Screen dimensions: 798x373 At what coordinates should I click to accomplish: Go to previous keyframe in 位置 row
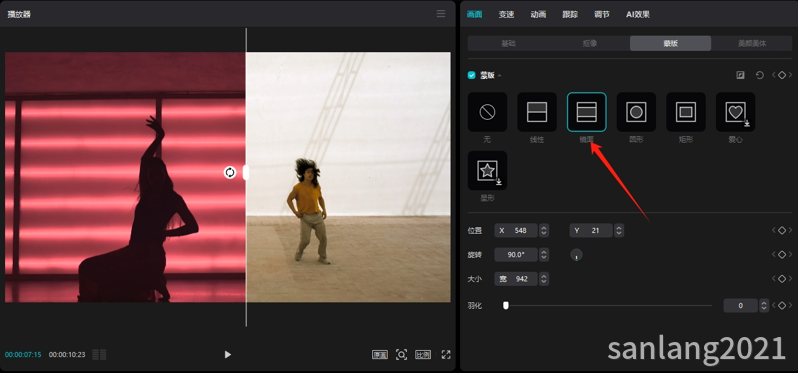tap(774, 231)
